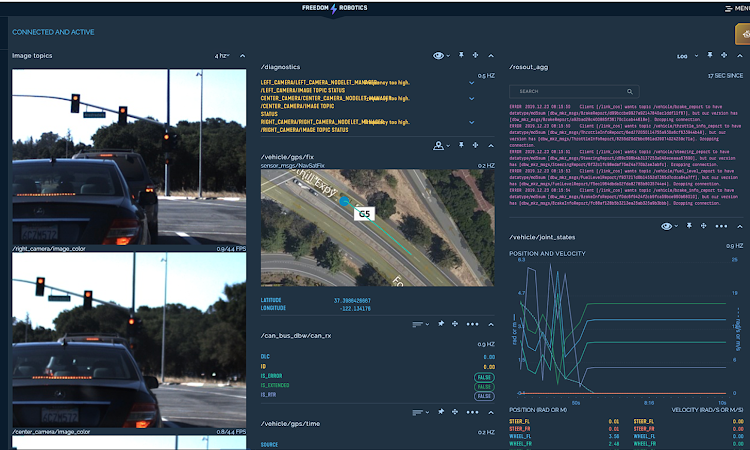This screenshot has height=450, width=750.
Task: Click the IS_ERROR FALSE badge
Action: [484, 377]
